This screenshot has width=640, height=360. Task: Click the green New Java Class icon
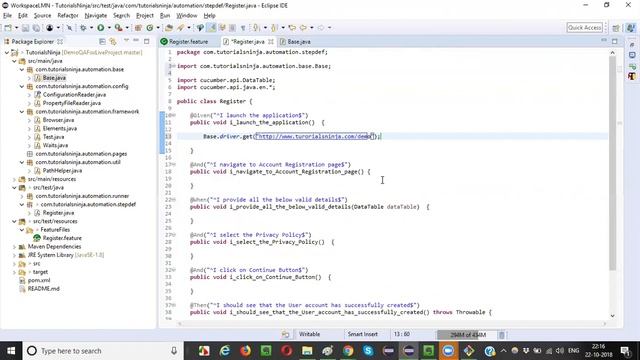point(150,28)
